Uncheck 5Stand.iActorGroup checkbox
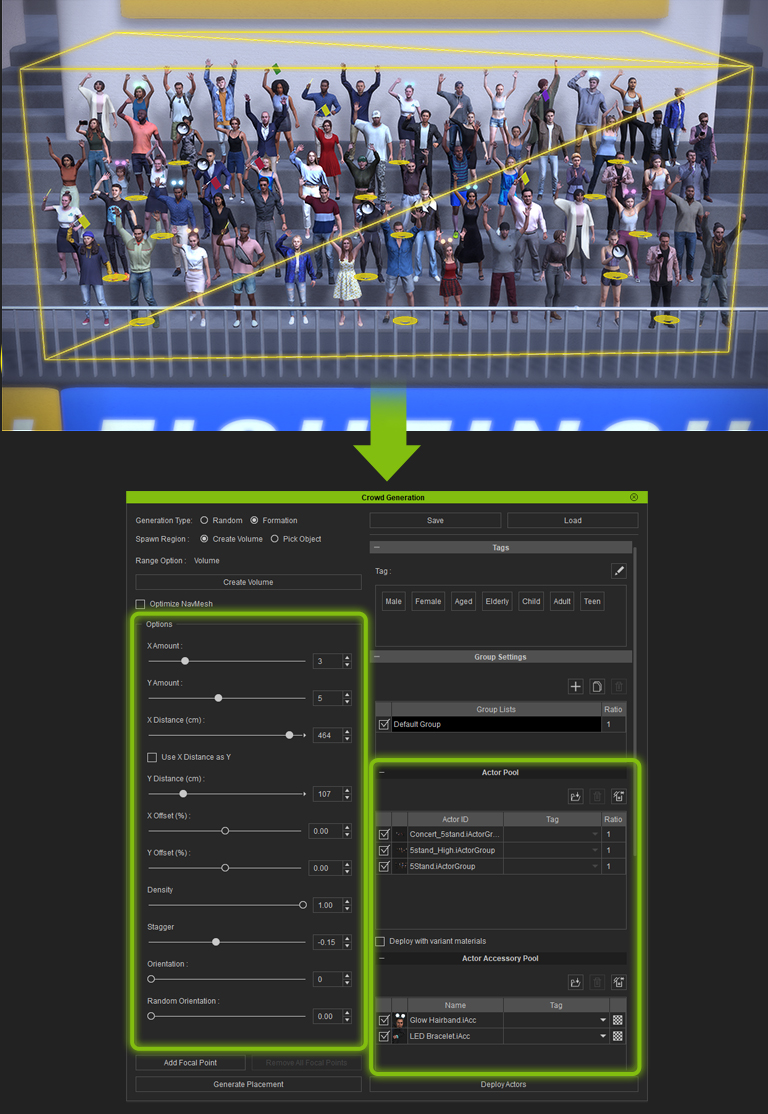 pyautogui.click(x=384, y=866)
